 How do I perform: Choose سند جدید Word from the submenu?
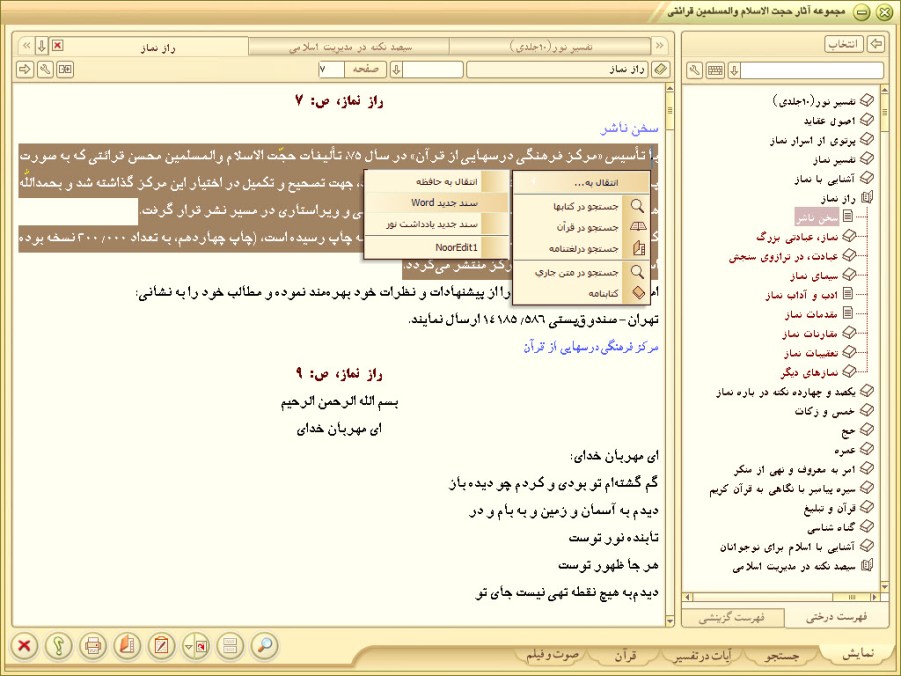[x=437, y=203]
